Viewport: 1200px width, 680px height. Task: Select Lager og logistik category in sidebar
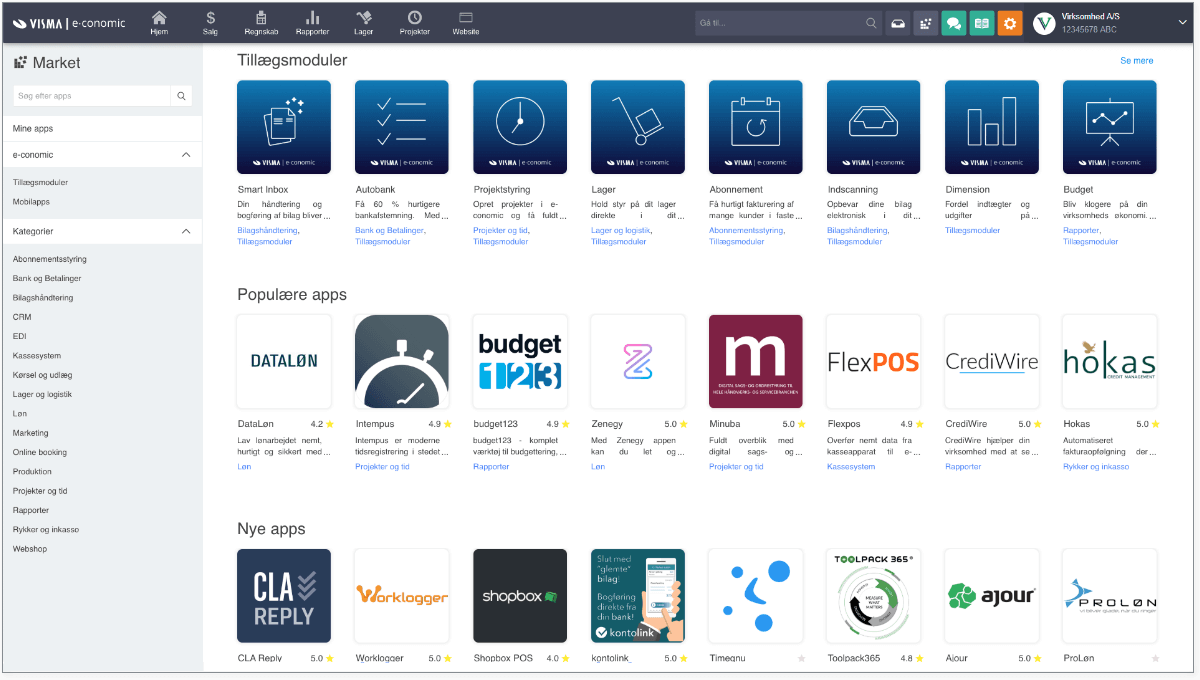tap(43, 394)
